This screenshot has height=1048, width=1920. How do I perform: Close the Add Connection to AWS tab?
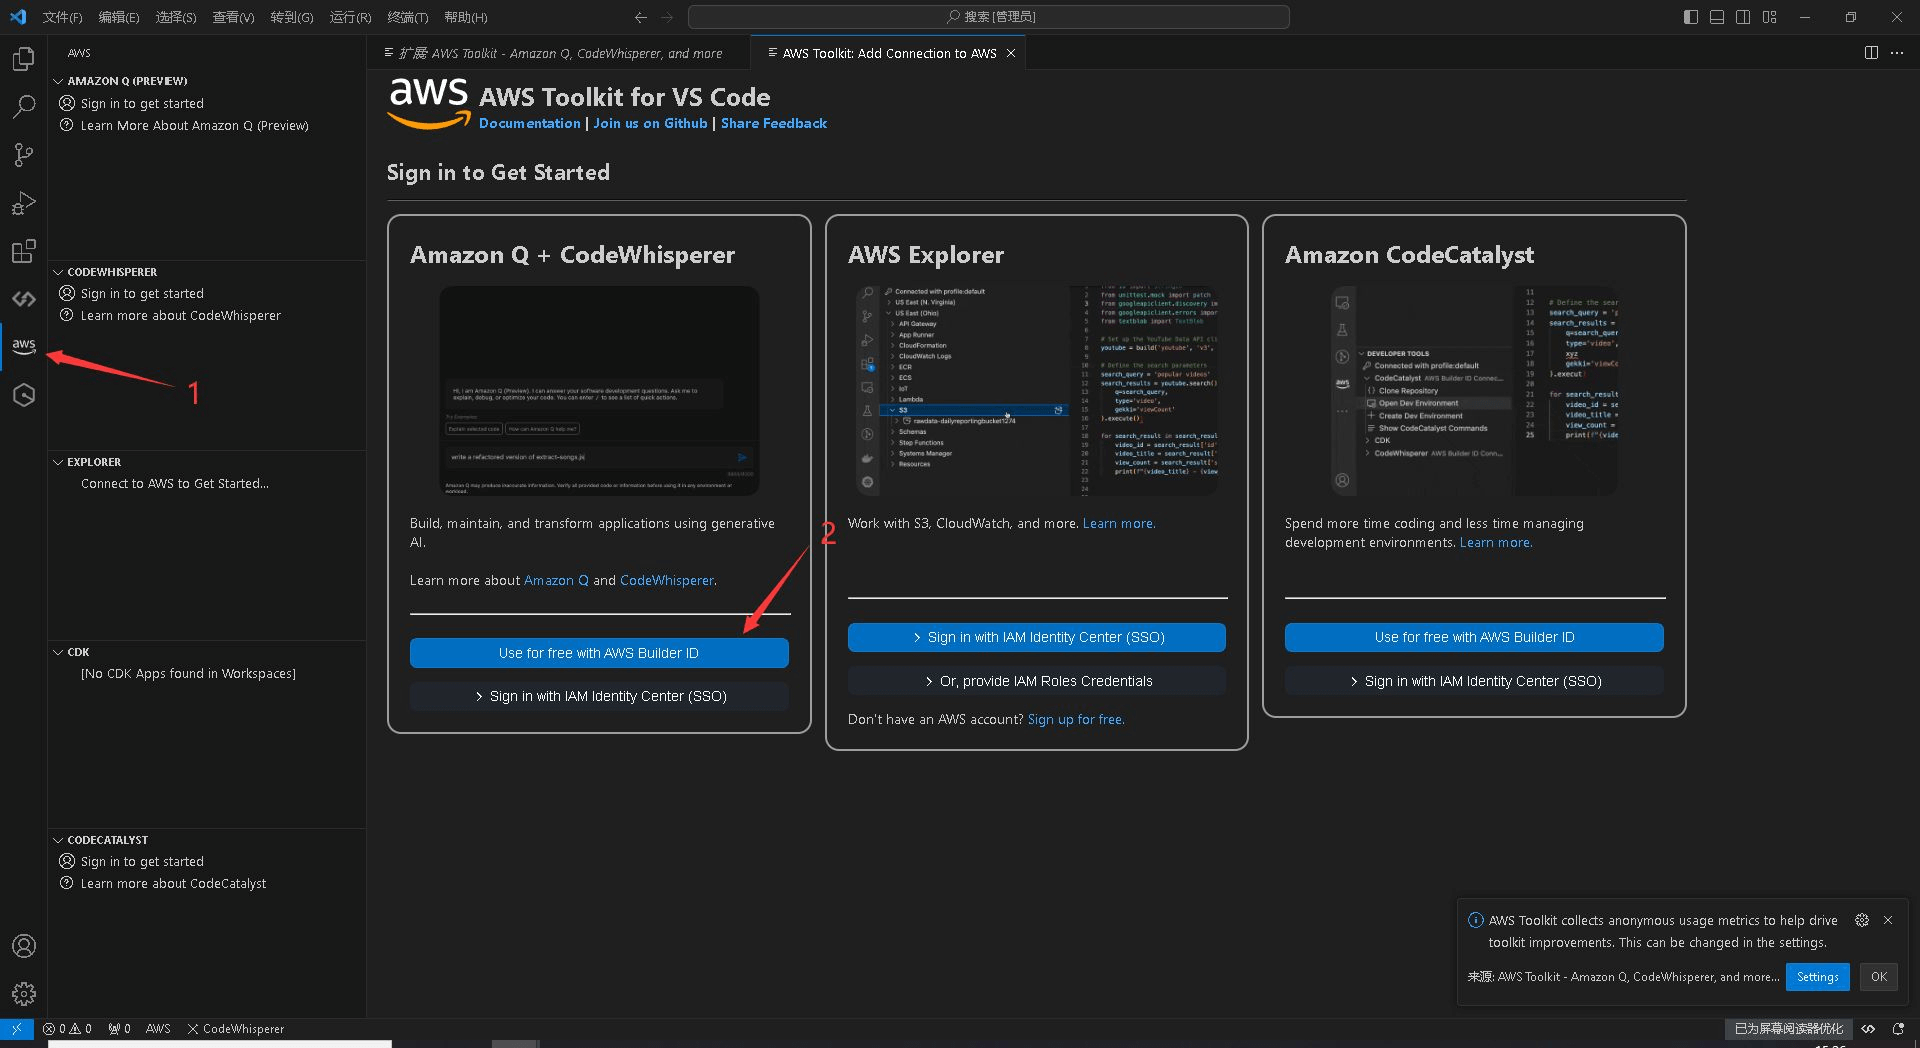[x=1011, y=53]
